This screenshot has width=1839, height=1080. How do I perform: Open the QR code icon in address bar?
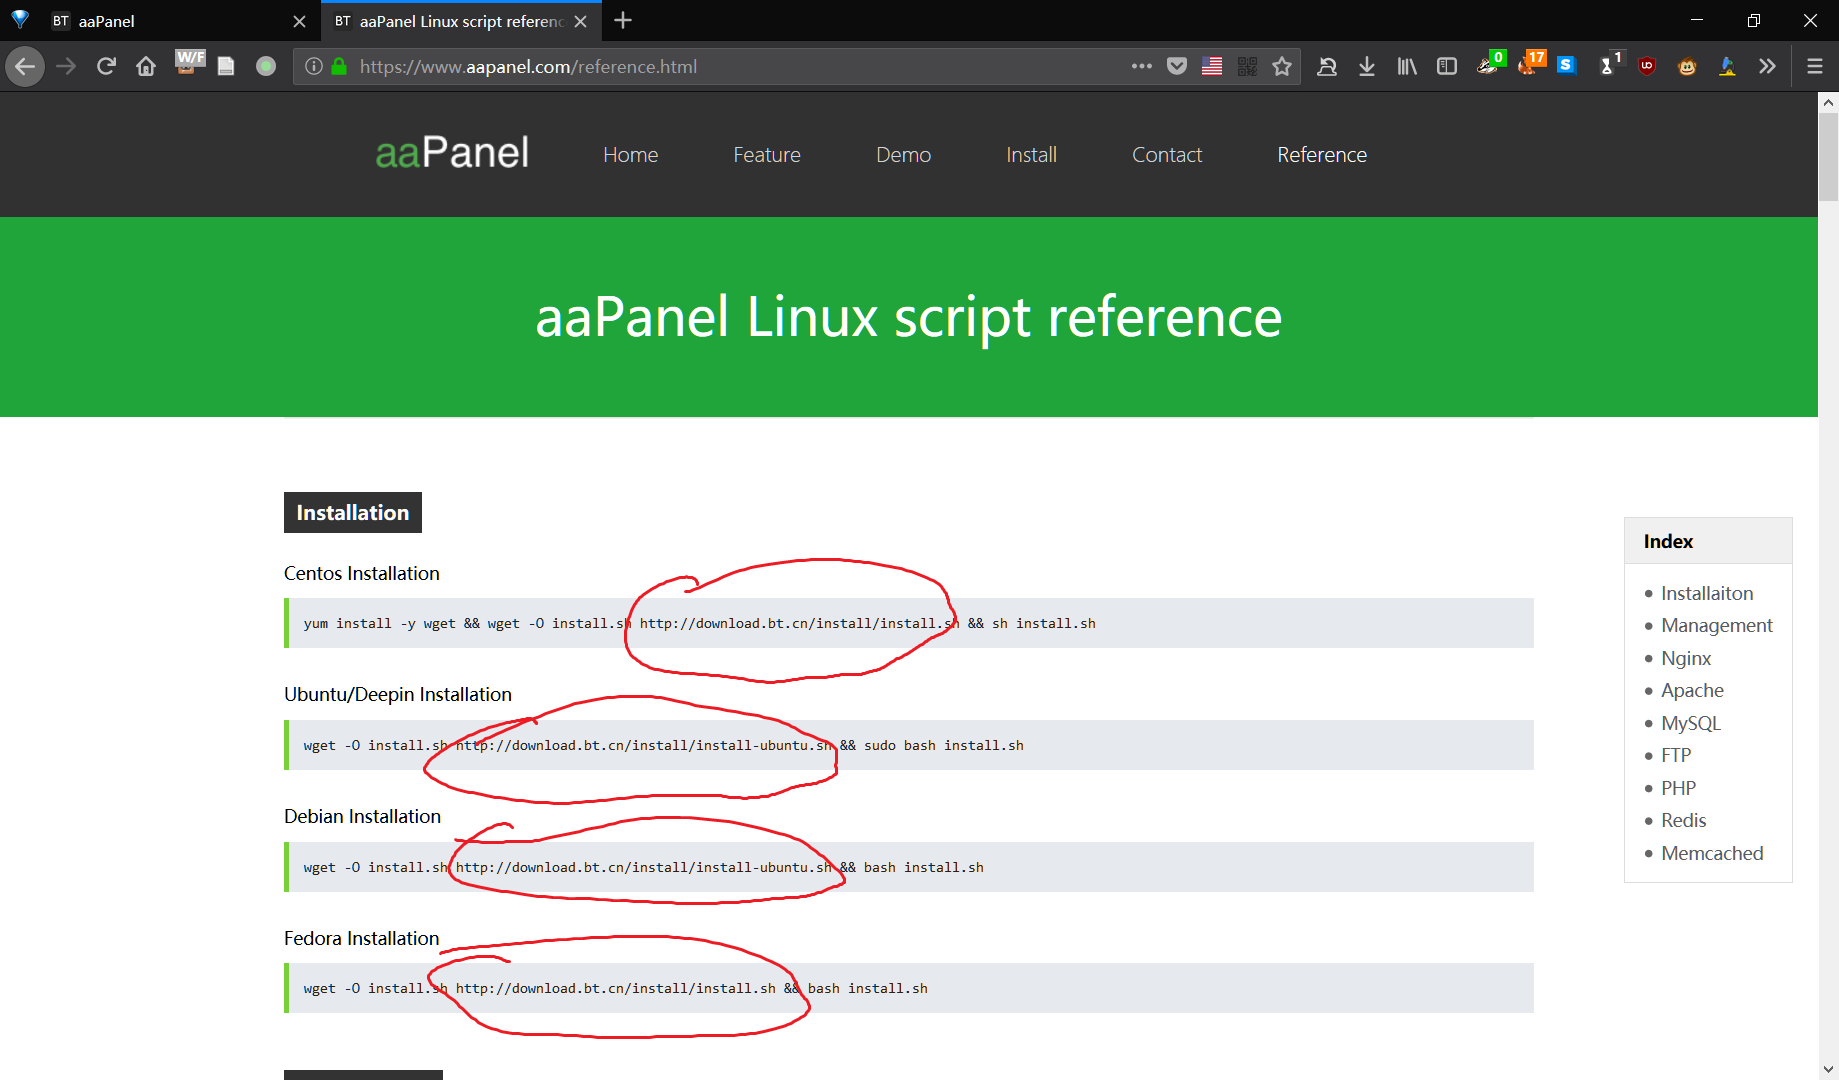tap(1247, 66)
